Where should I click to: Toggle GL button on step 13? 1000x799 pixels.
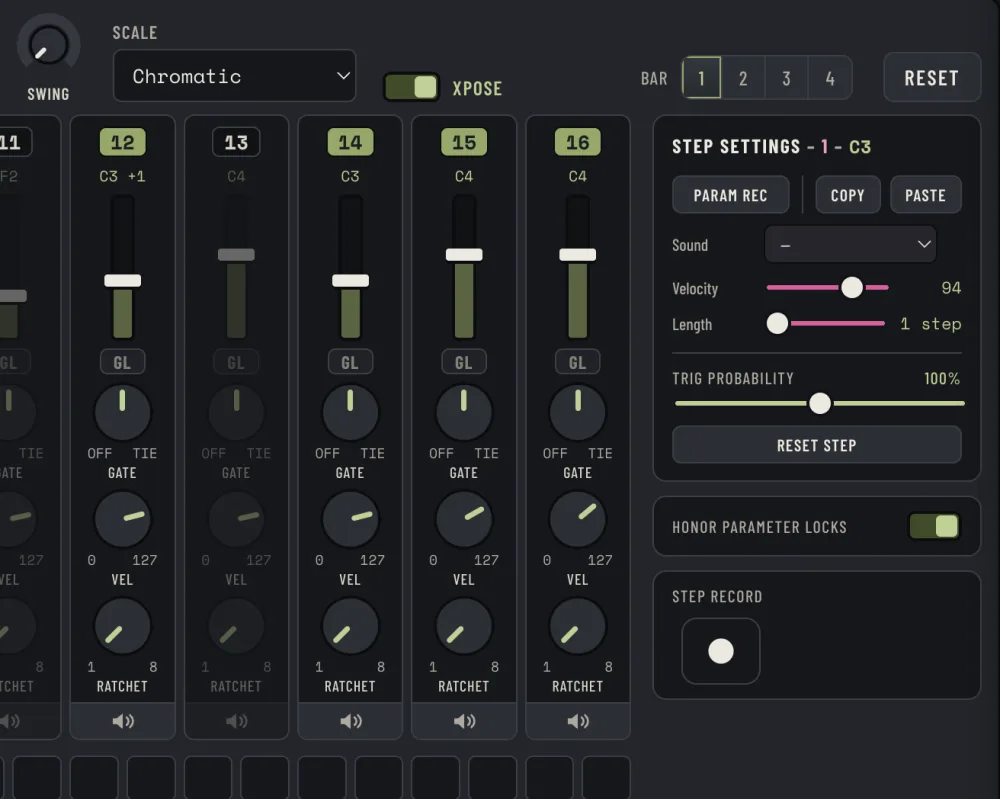[x=236, y=362]
